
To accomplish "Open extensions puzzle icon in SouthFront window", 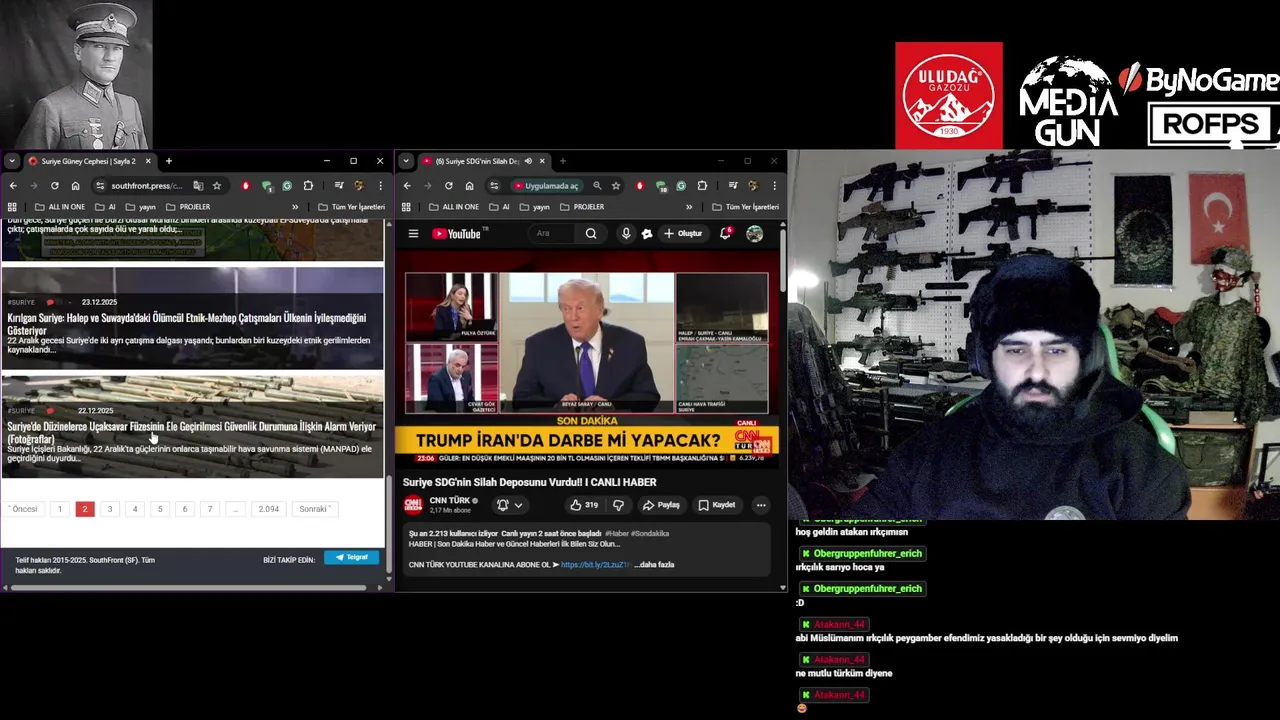I will tap(308, 186).
